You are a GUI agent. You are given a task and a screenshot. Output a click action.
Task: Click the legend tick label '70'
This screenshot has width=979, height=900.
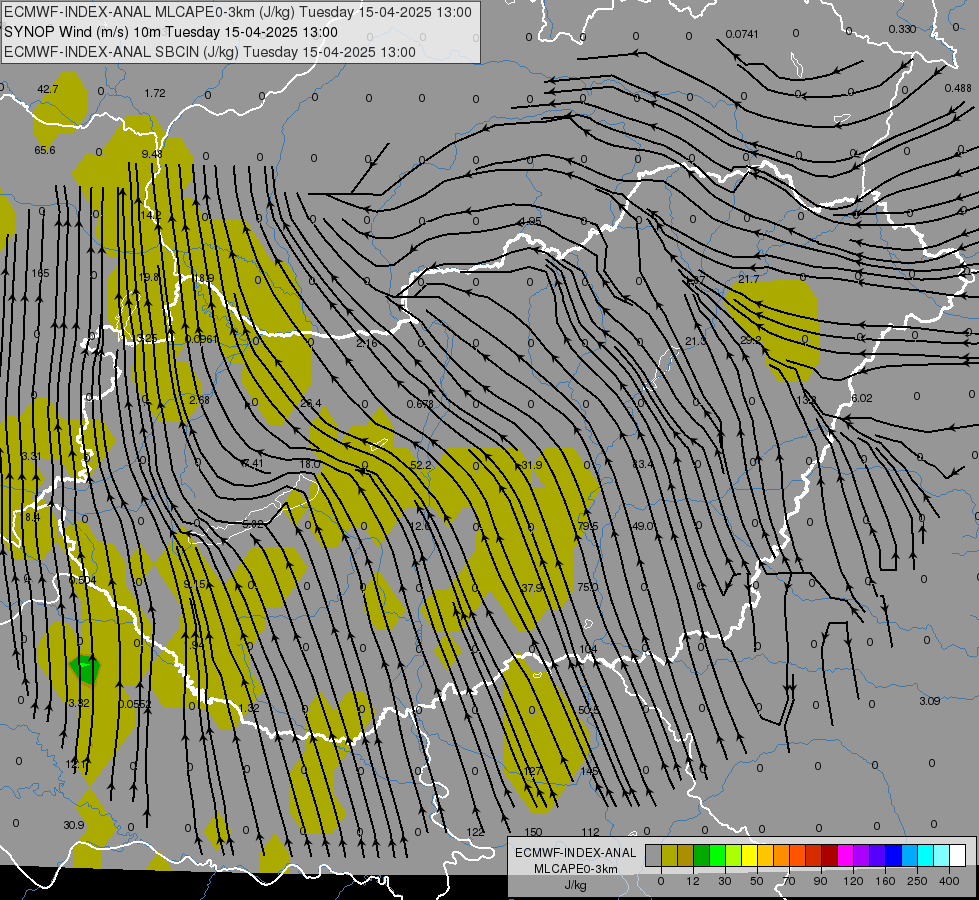point(789,881)
